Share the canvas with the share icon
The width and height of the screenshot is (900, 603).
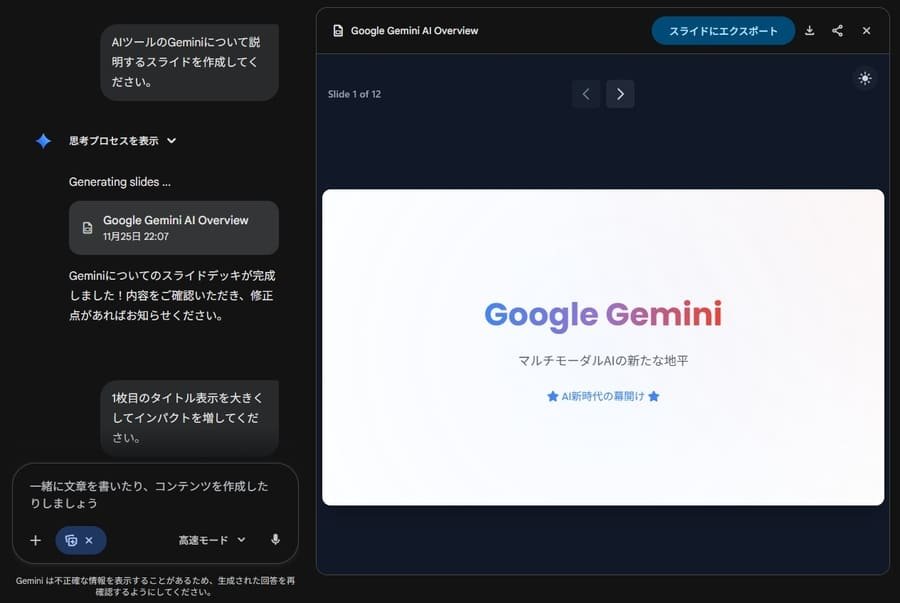[x=838, y=30]
